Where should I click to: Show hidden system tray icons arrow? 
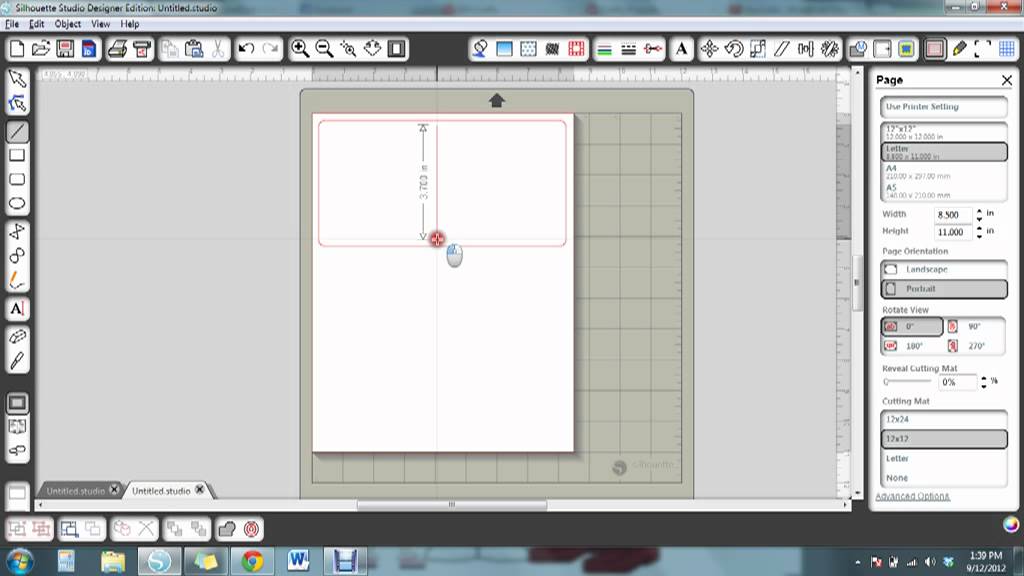point(857,562)
